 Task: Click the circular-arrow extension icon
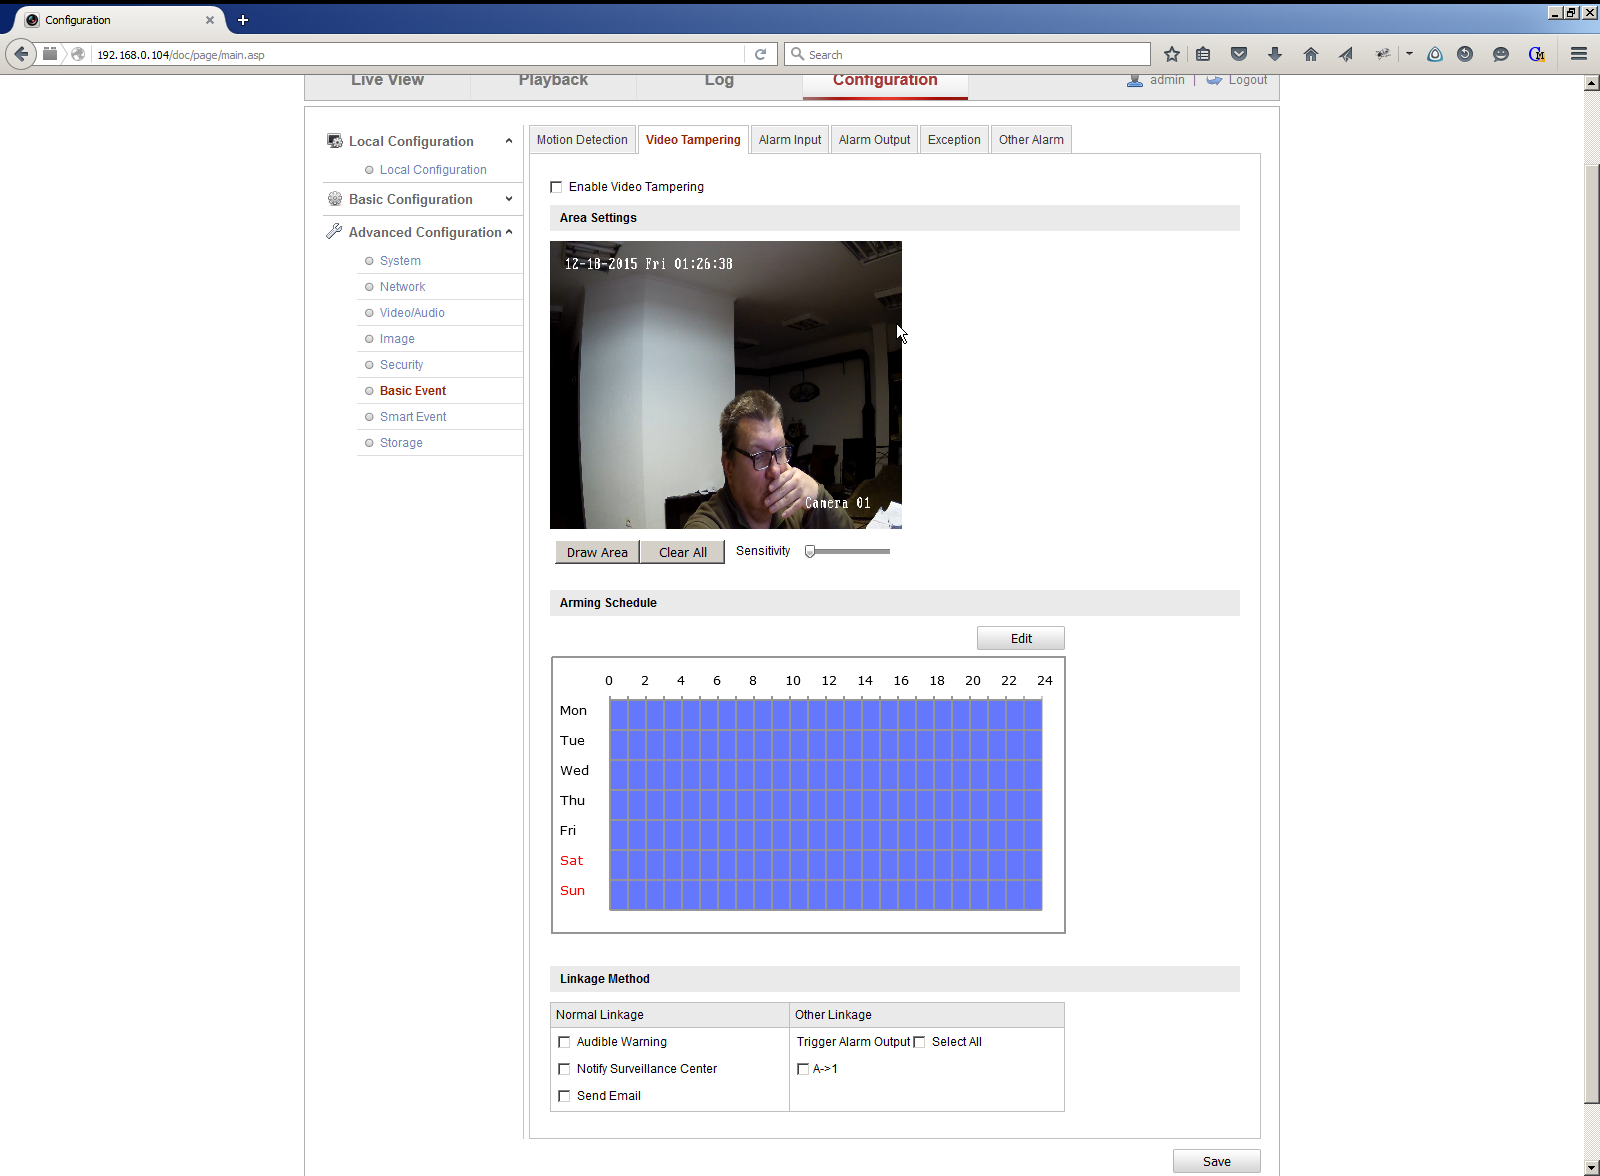coord(1465,54)
